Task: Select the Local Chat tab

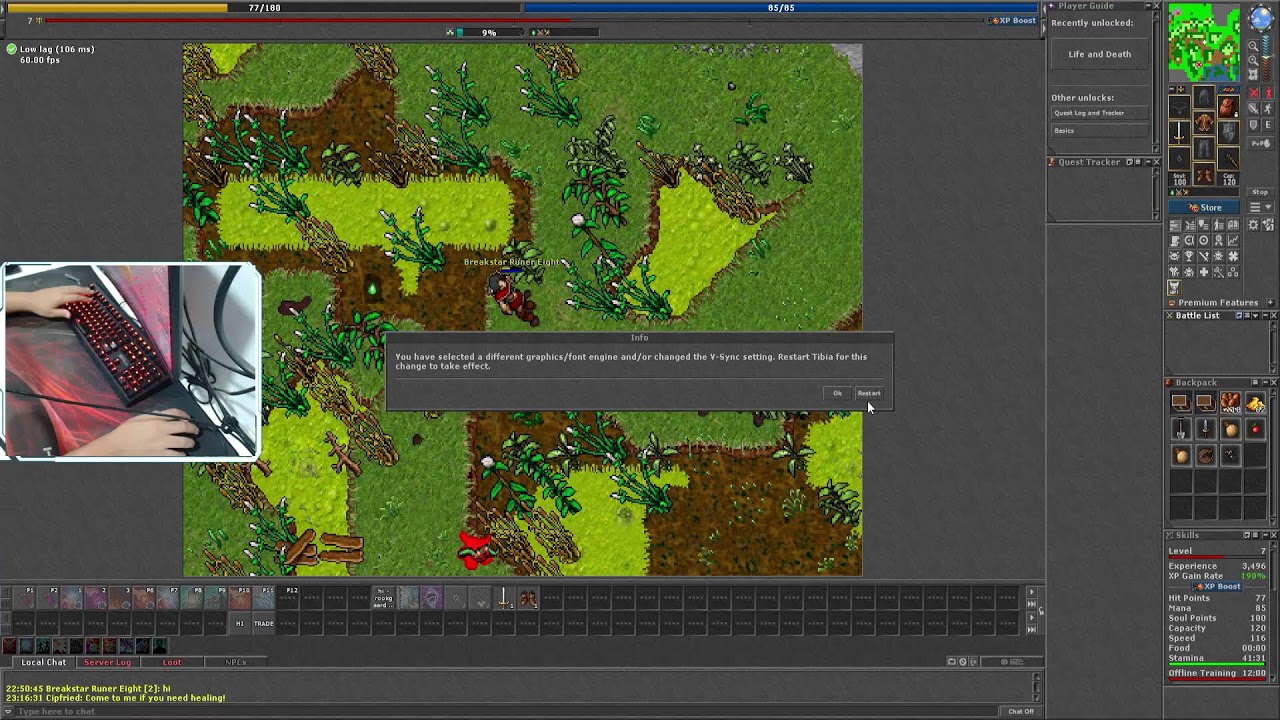Action: pyautogui.click(x=44, y=662)
